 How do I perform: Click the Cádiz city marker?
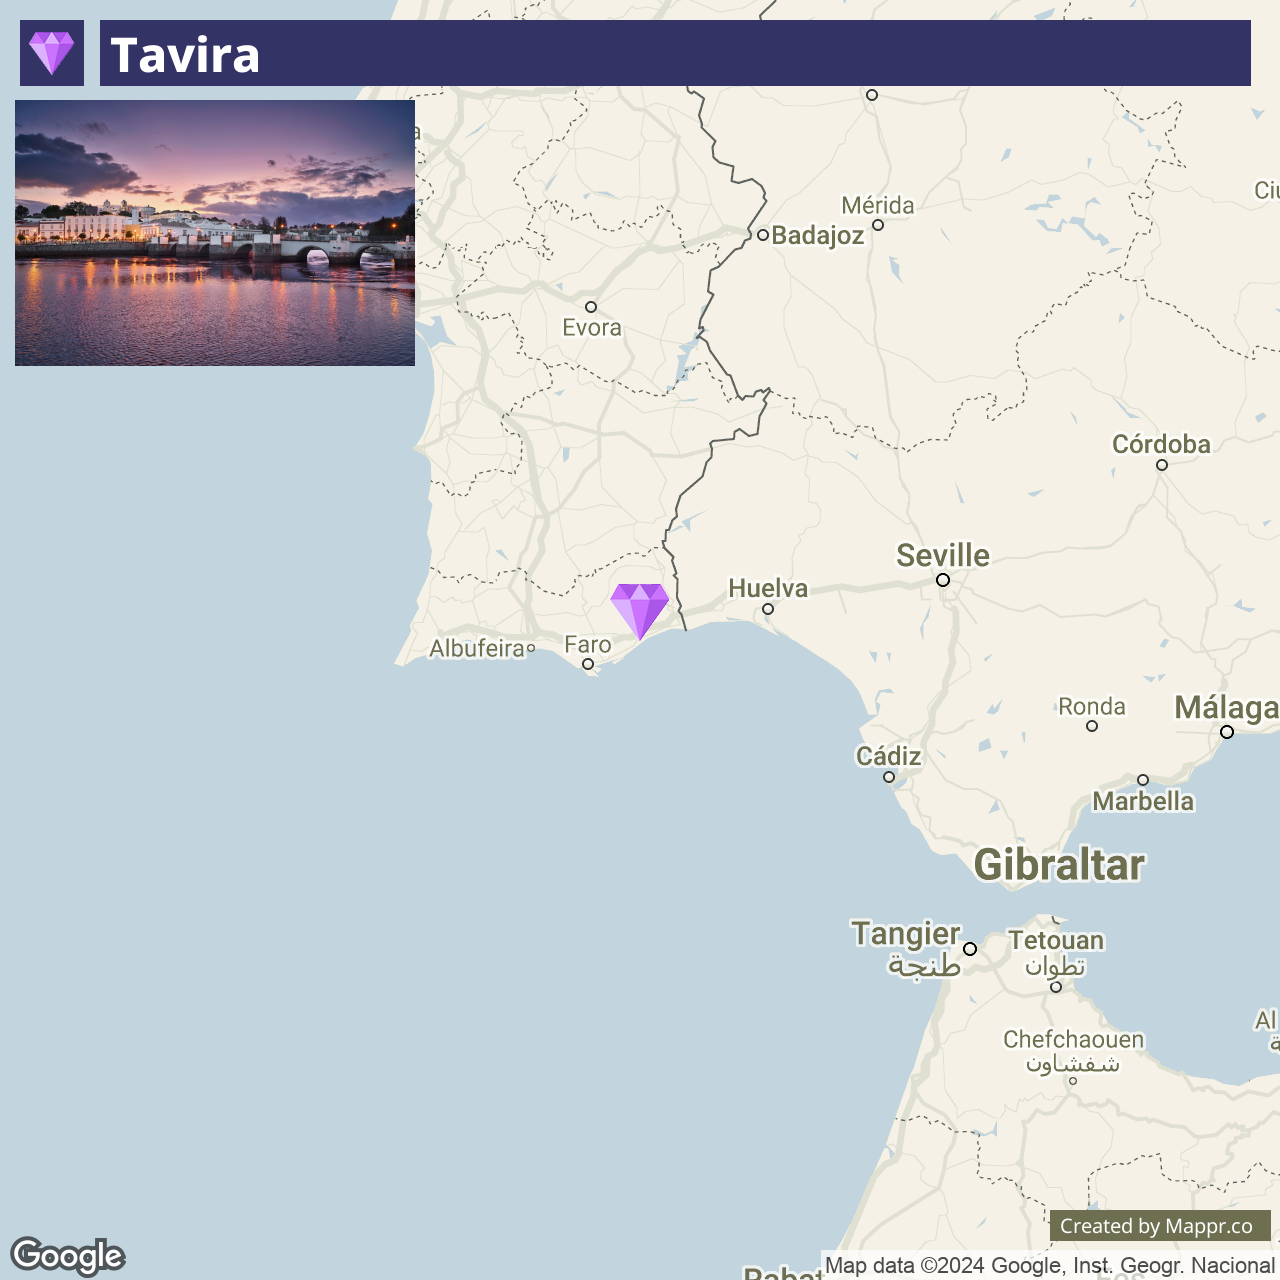coord(889,777)
